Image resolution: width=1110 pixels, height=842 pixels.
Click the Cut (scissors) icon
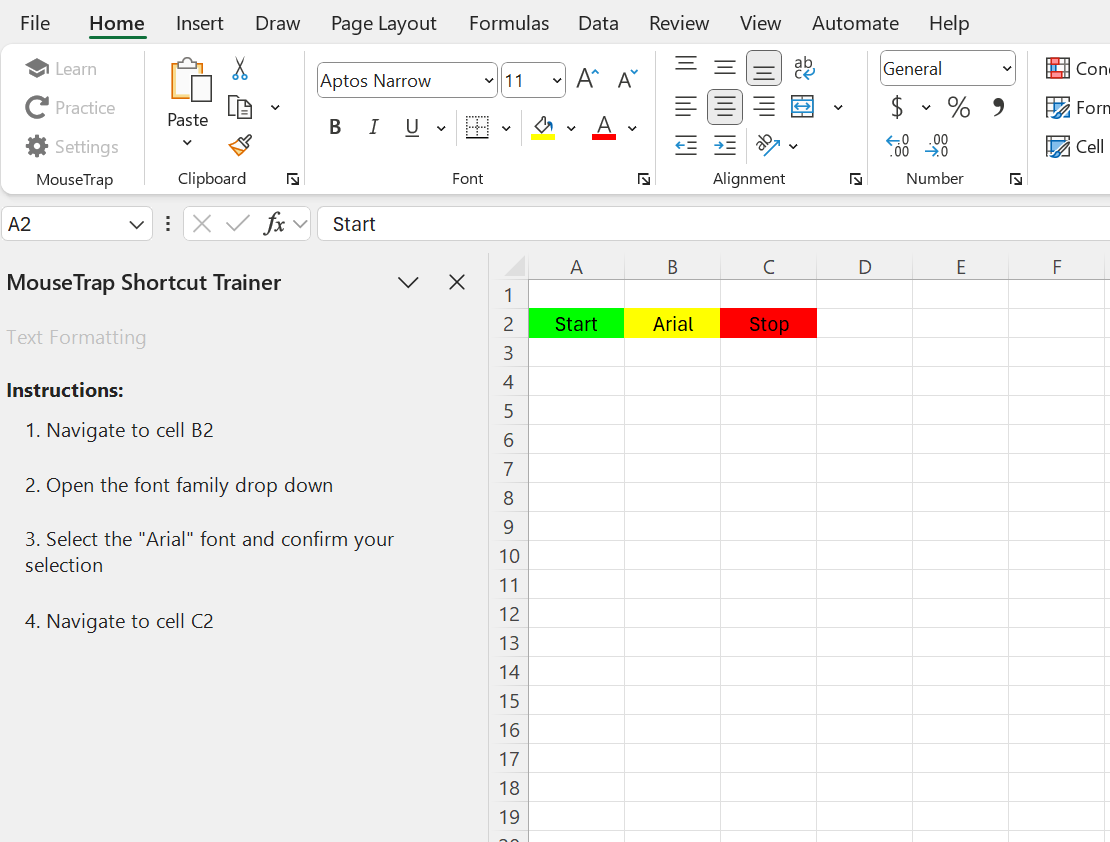pos(239,68)
